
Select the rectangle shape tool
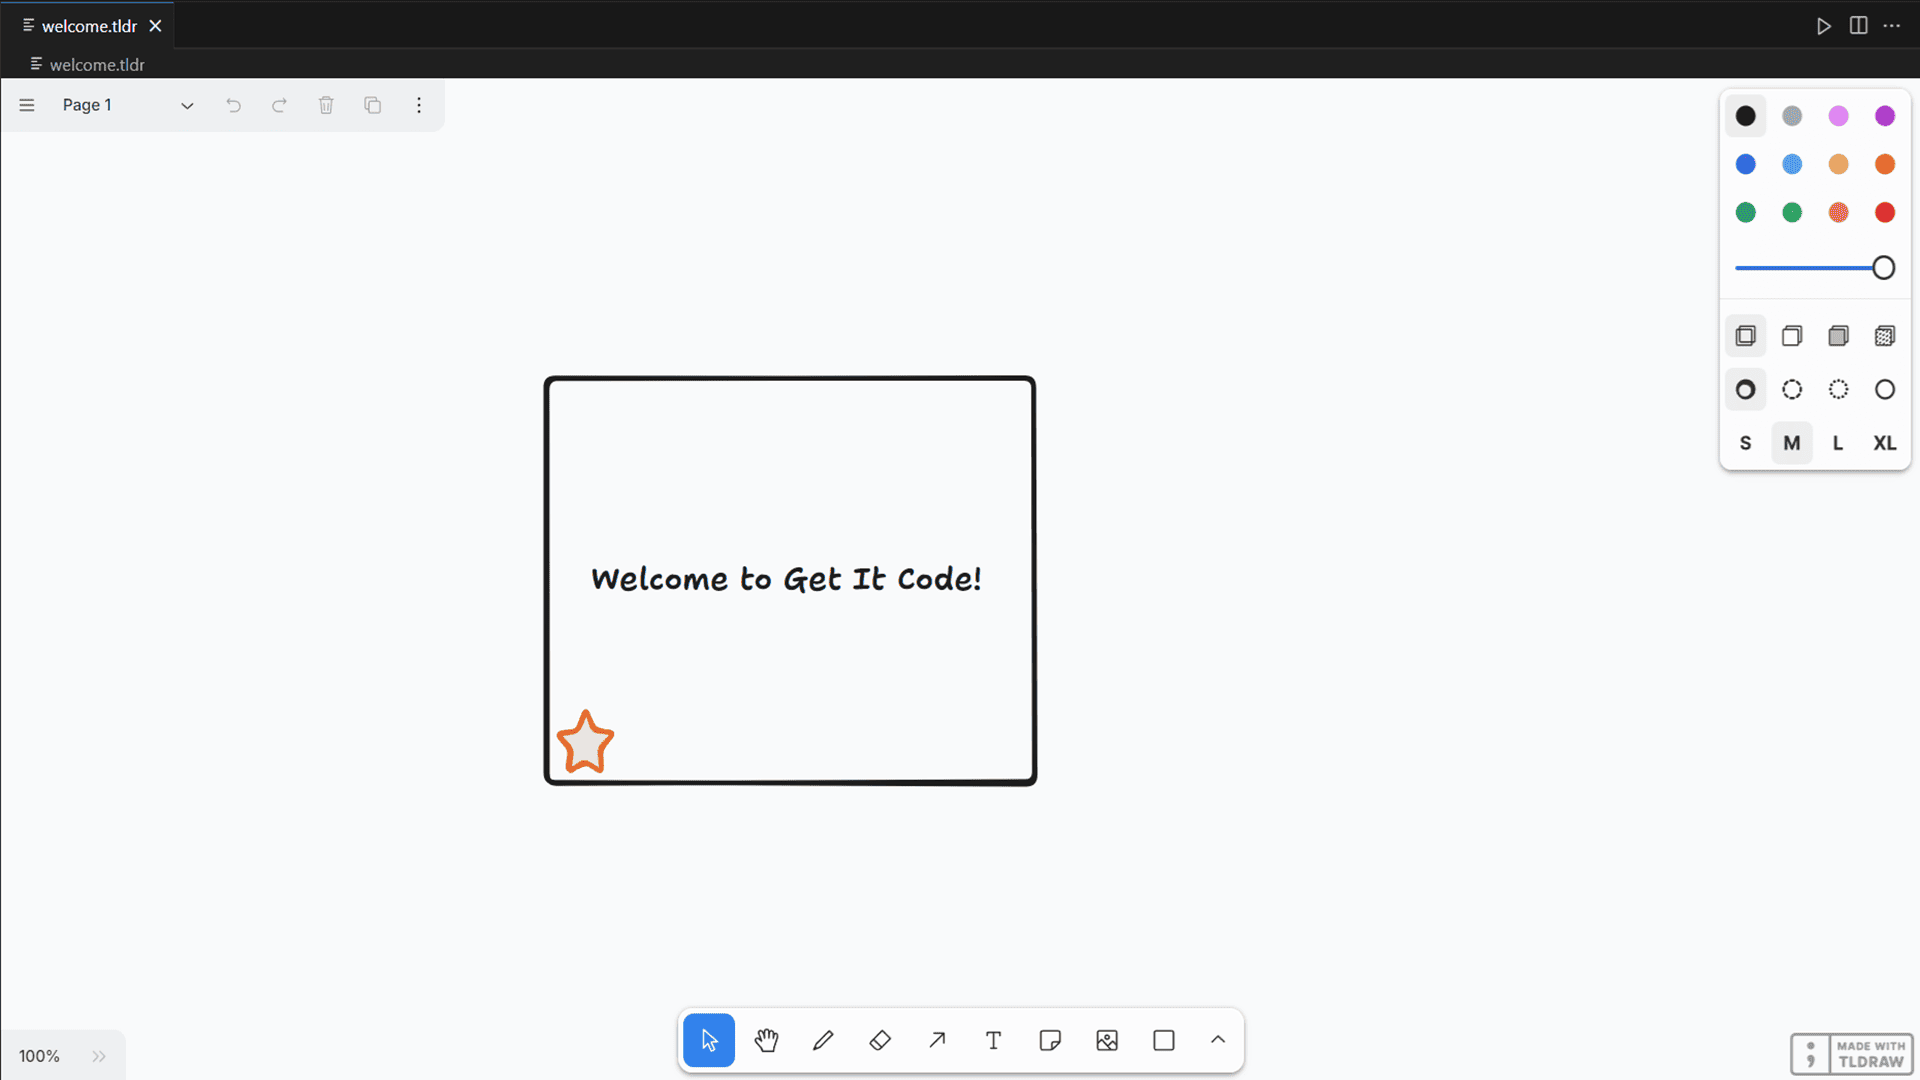[x=1164, y=1040]
